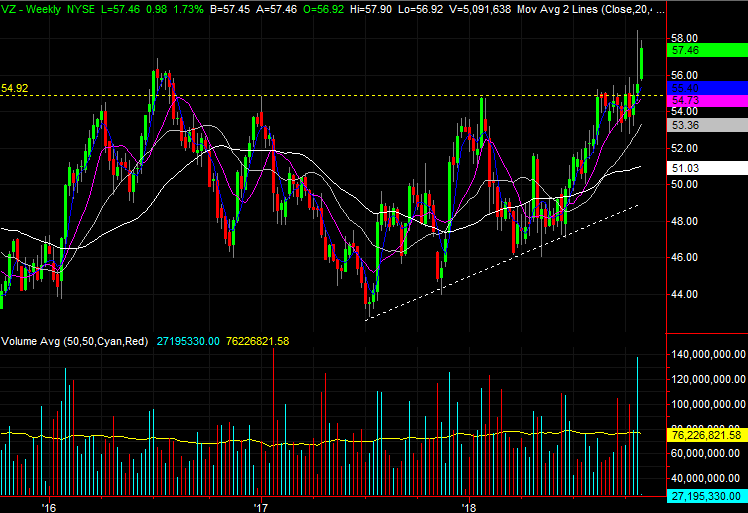Click the yellow 76226821.58 average value
The width and height of the screenshot is (748, 513).
tap(258, 341)
